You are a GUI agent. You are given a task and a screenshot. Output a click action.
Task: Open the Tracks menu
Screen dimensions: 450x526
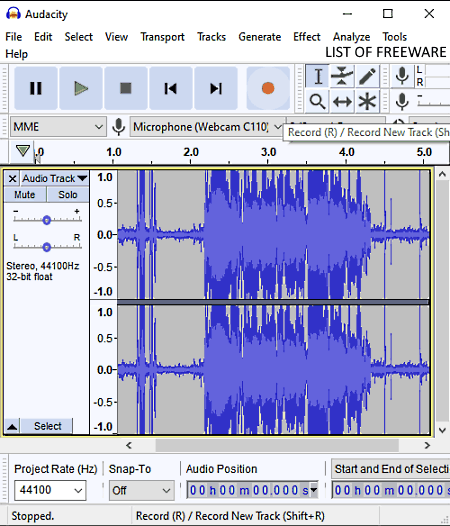211,37
